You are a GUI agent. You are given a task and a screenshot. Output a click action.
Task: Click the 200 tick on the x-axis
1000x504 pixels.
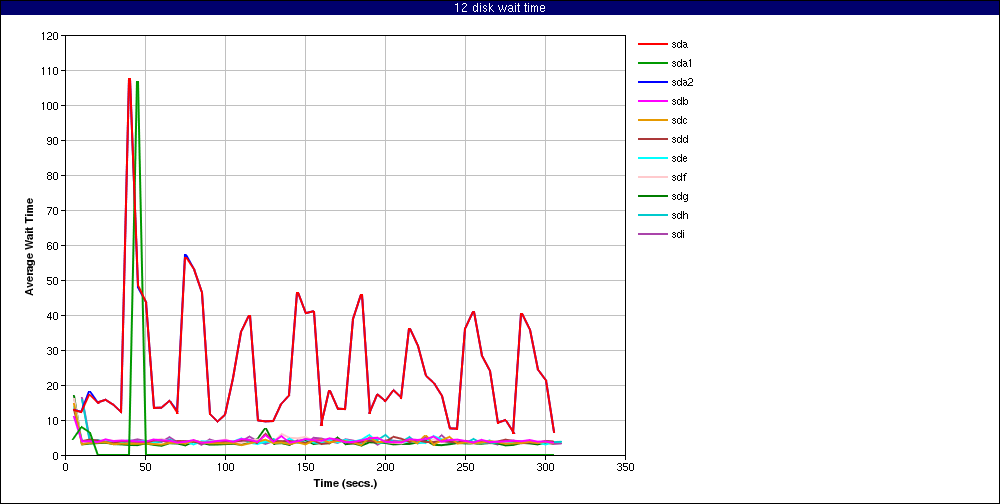[x=385, y=467]
